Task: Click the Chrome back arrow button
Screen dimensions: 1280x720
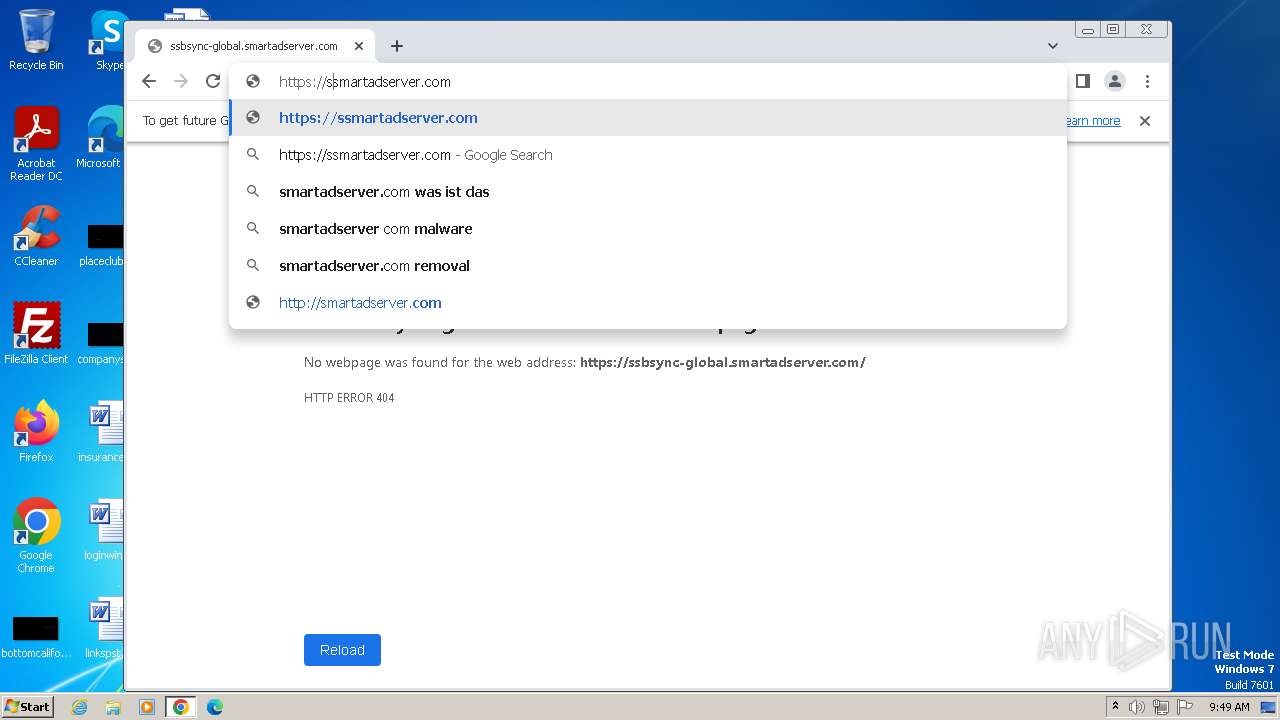Action: [149, 82]
